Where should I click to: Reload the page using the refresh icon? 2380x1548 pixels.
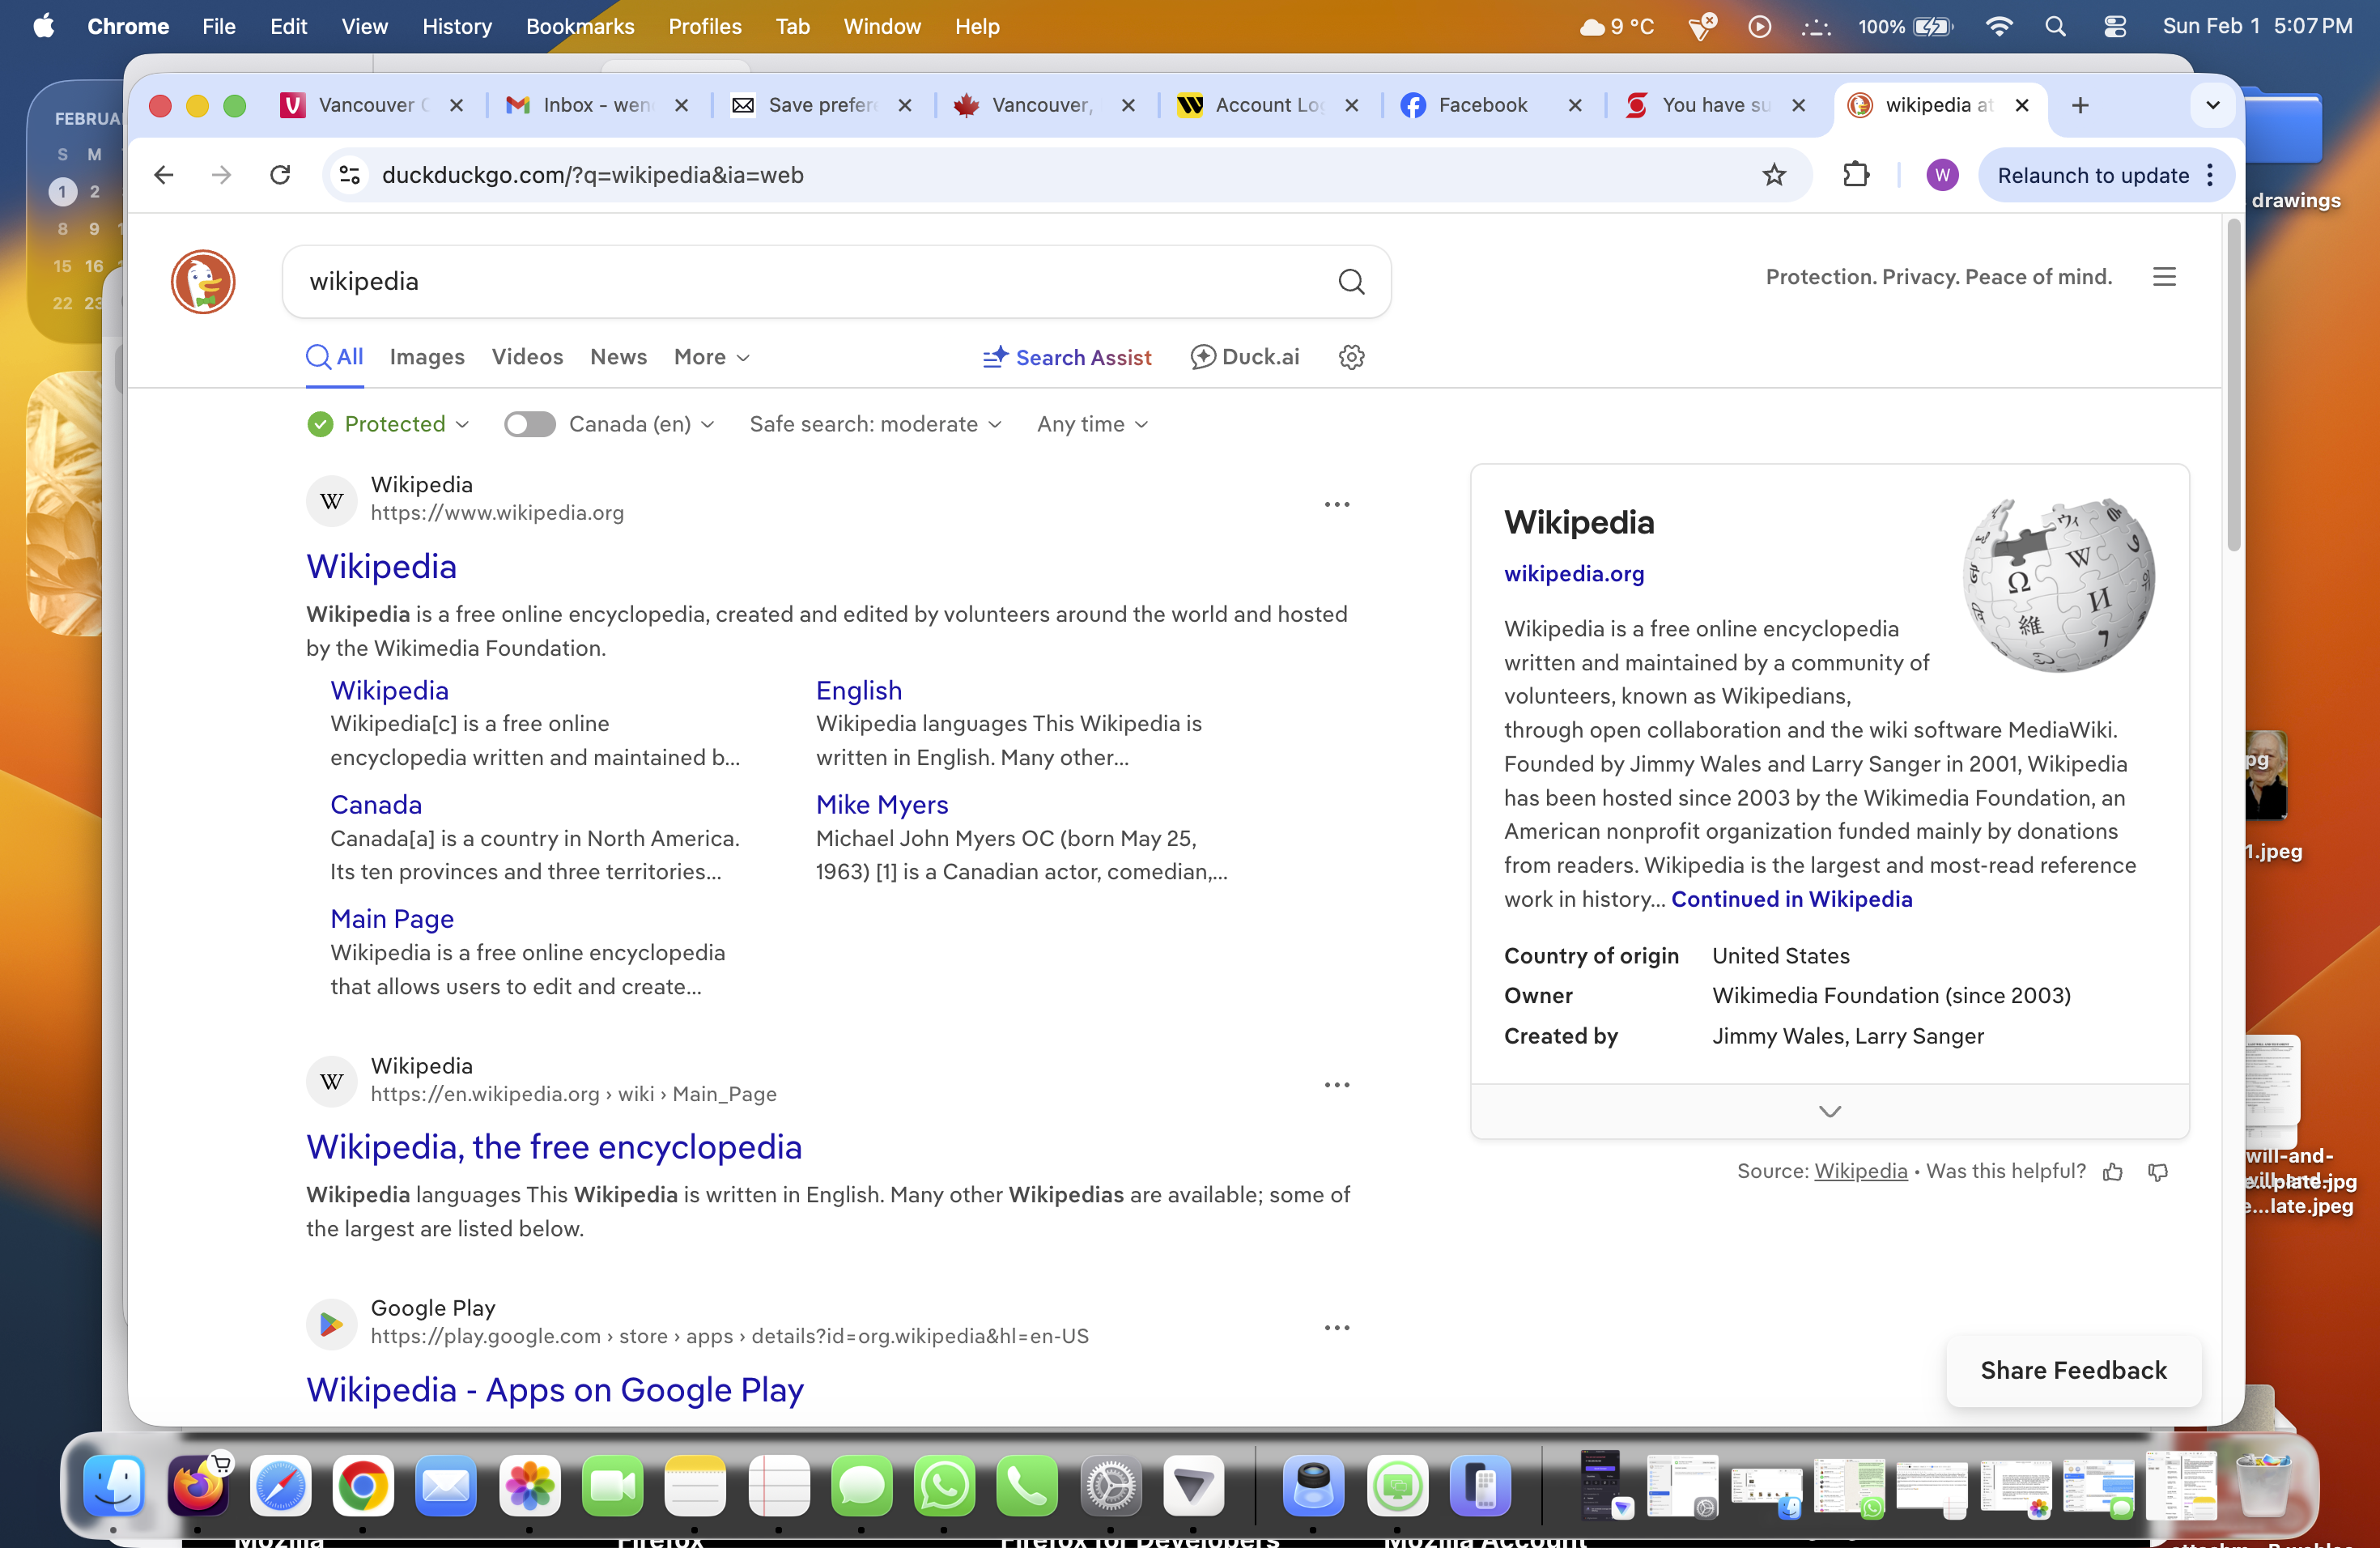pyautogui.click(x=280, y=175)
